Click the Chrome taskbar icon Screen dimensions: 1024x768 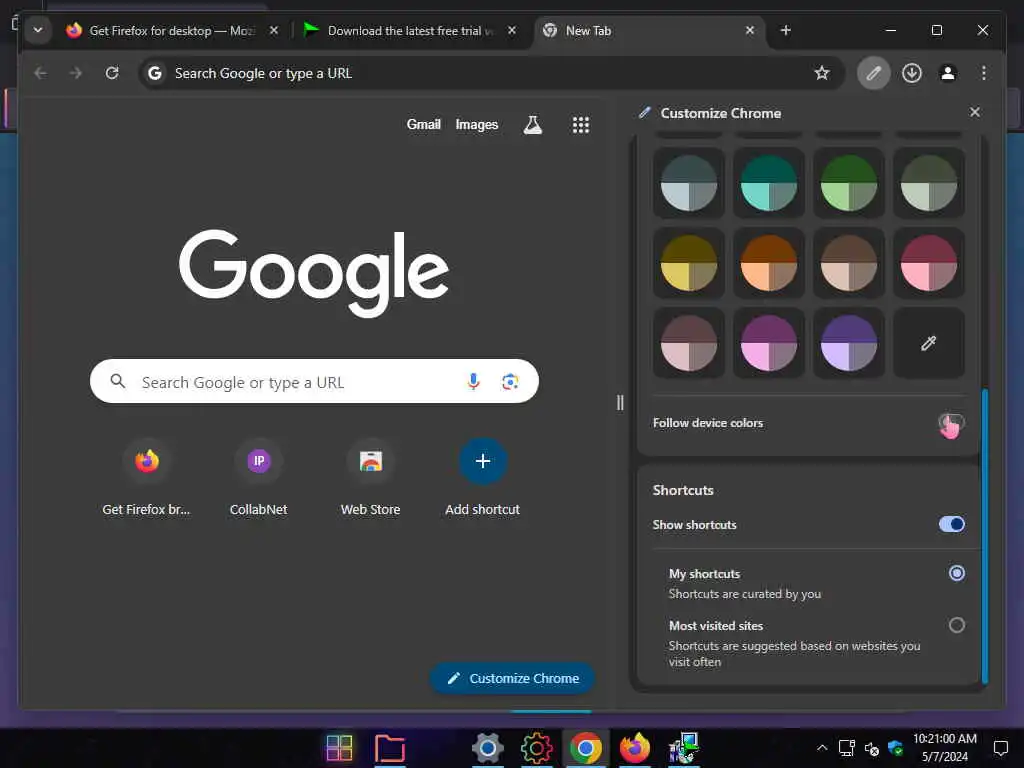586,748
